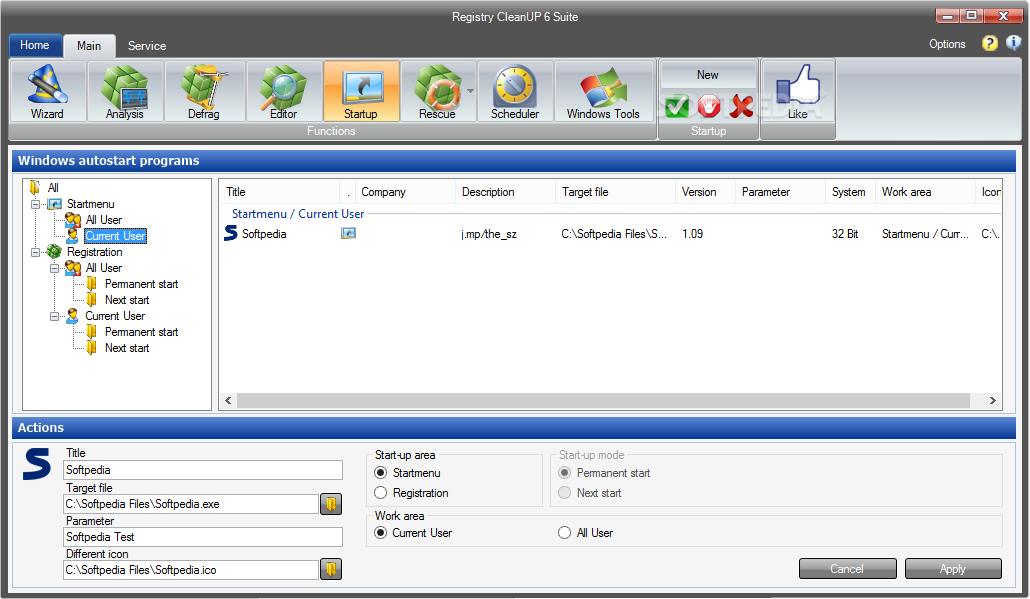Click the shortcut icon beside Softpedia entry

click(348, 233)
